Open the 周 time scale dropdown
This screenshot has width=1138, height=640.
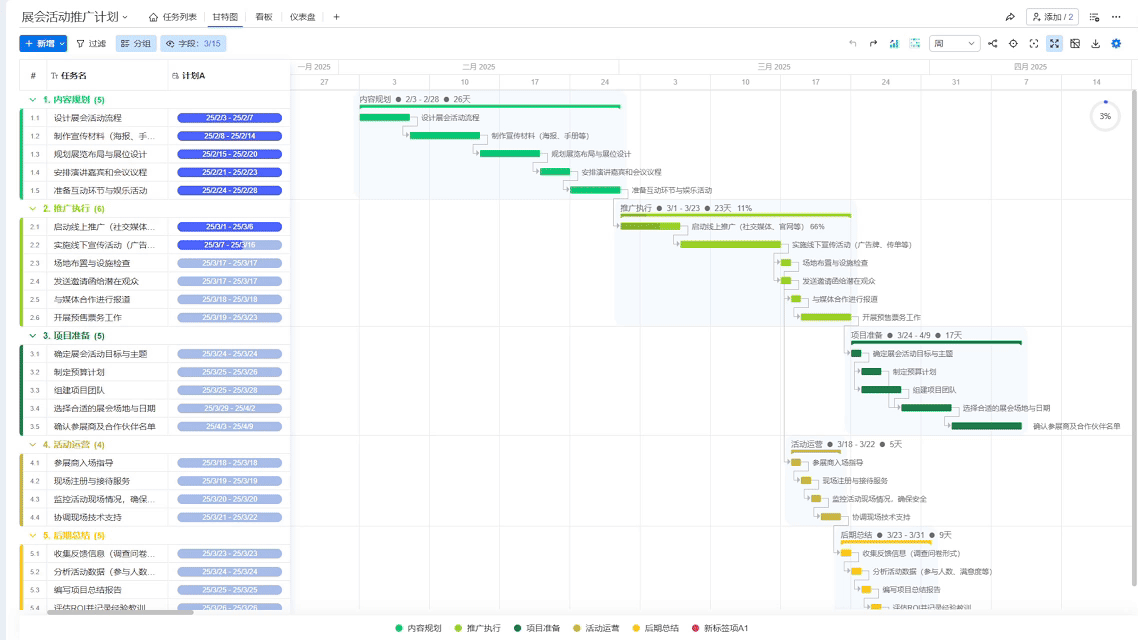point(955,44)
